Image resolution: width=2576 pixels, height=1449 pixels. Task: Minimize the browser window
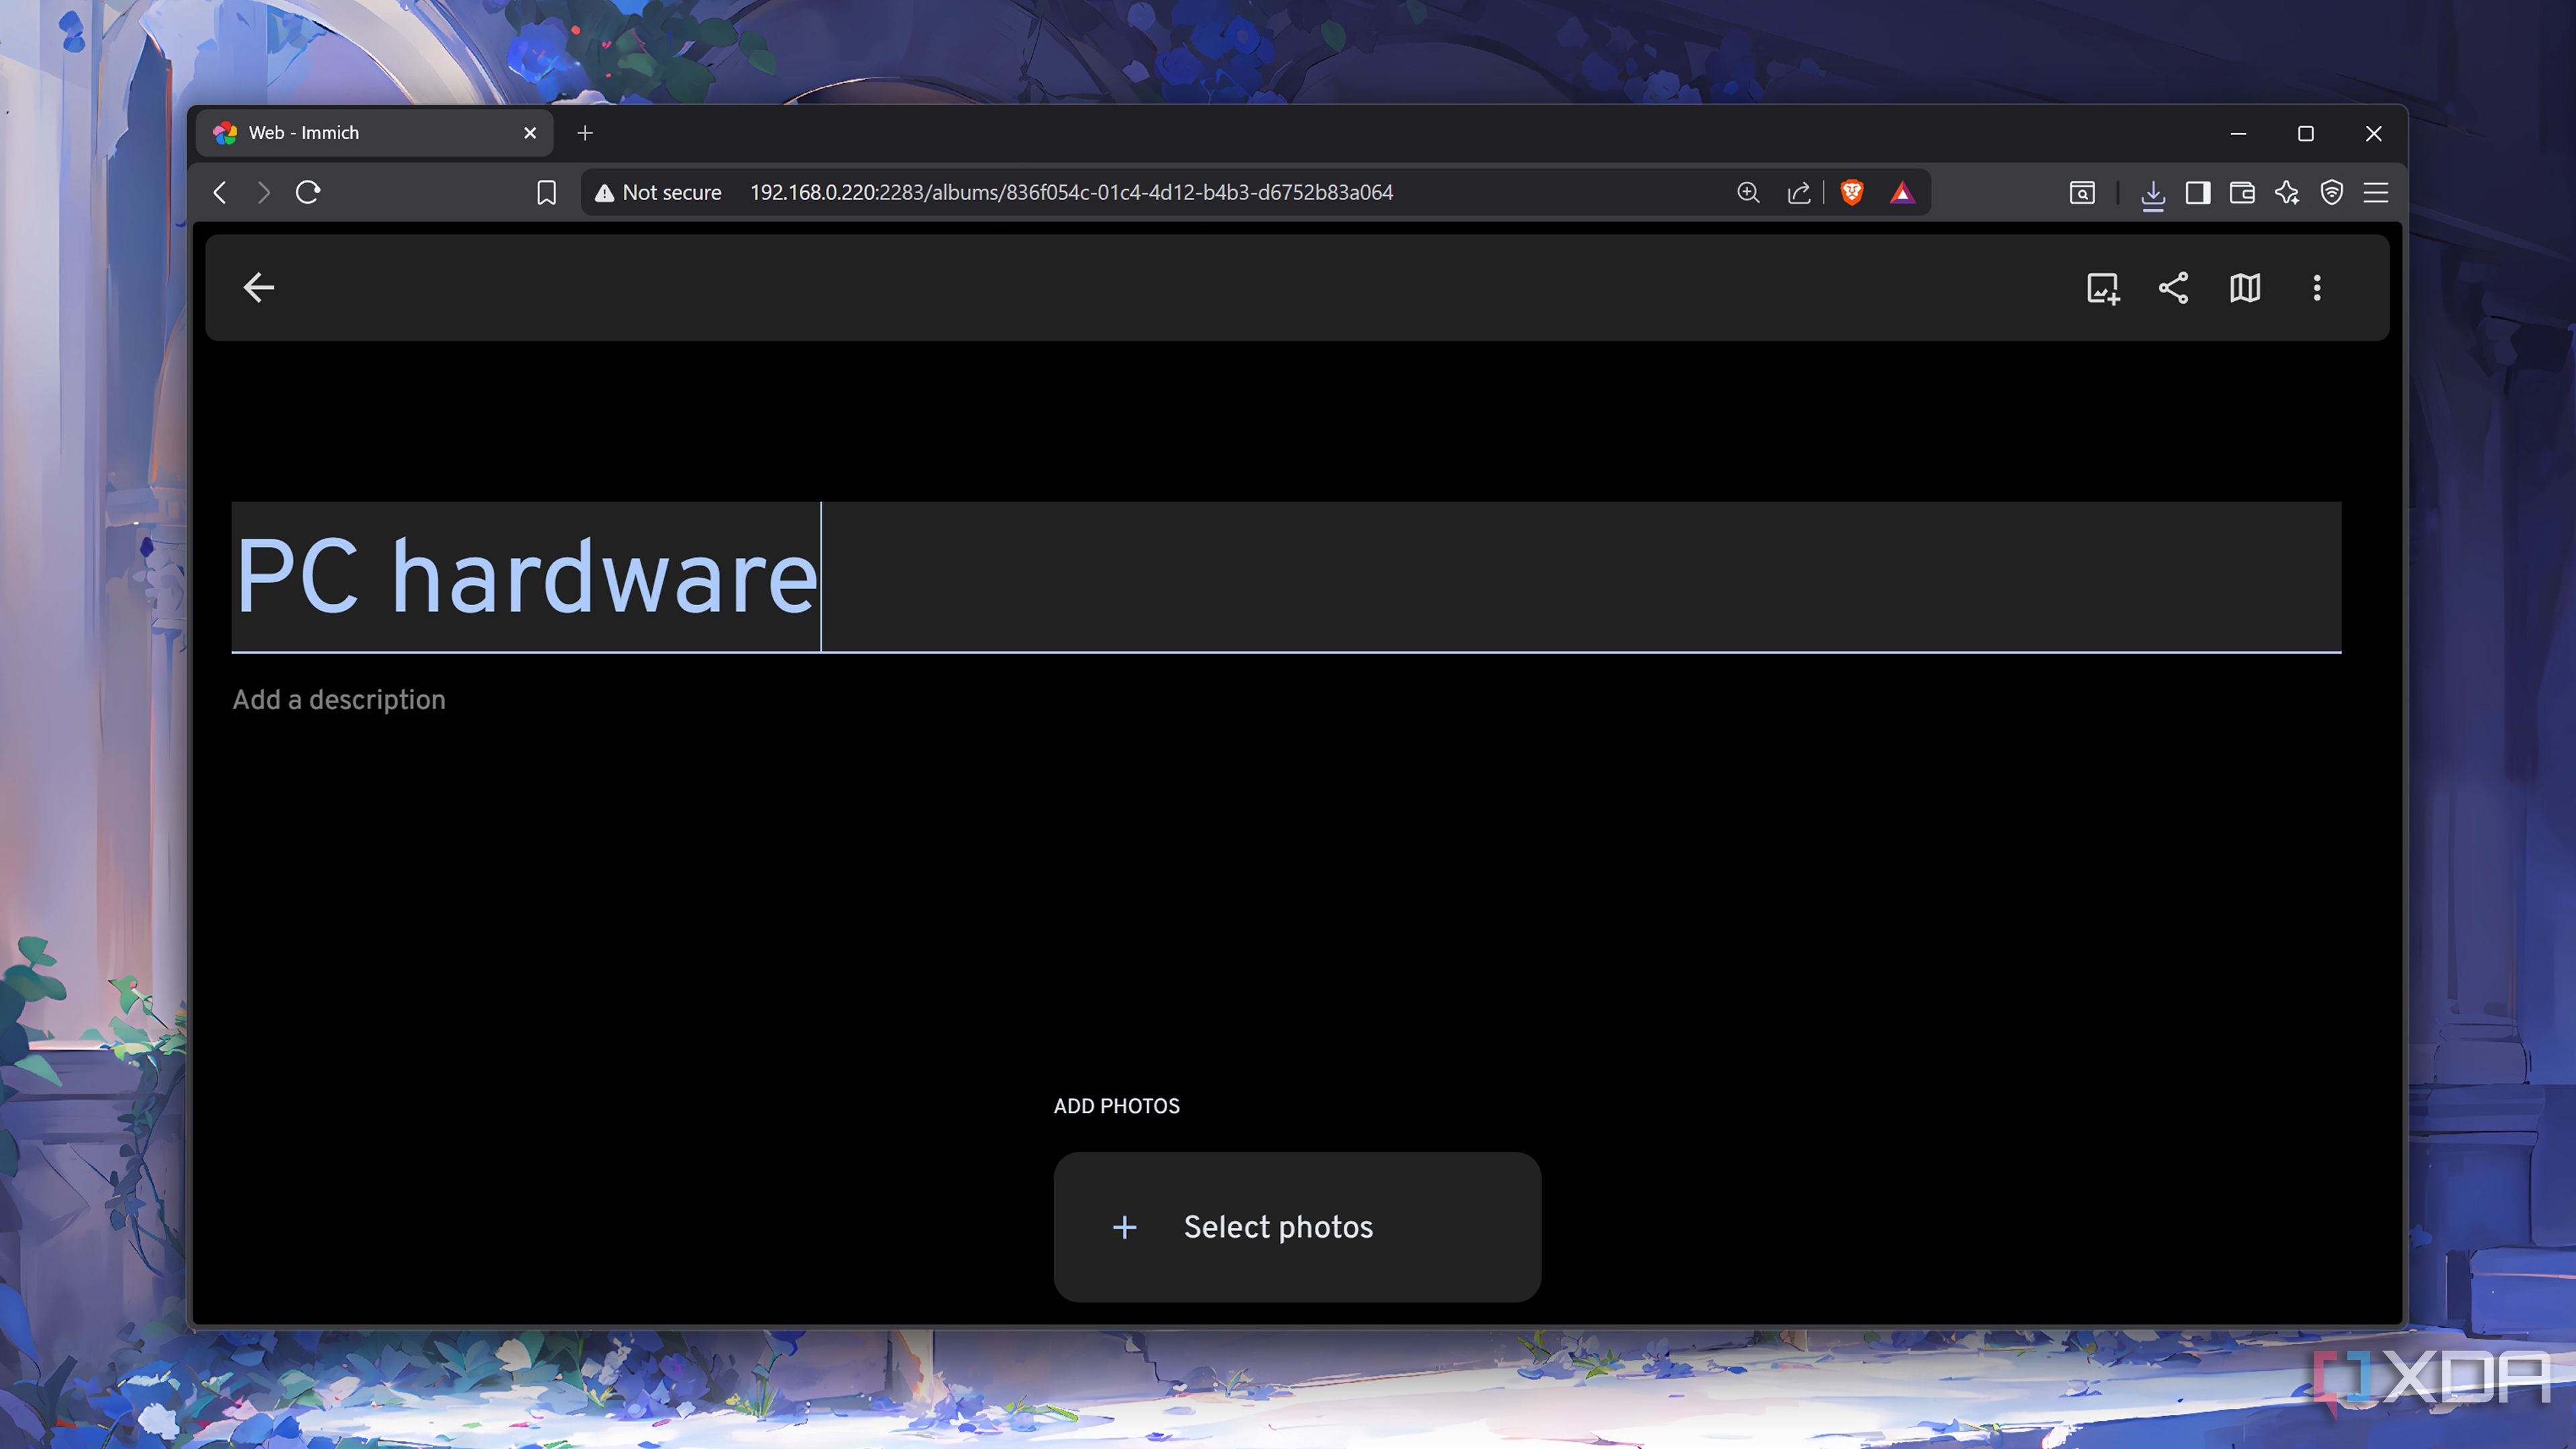(2239, 133)
